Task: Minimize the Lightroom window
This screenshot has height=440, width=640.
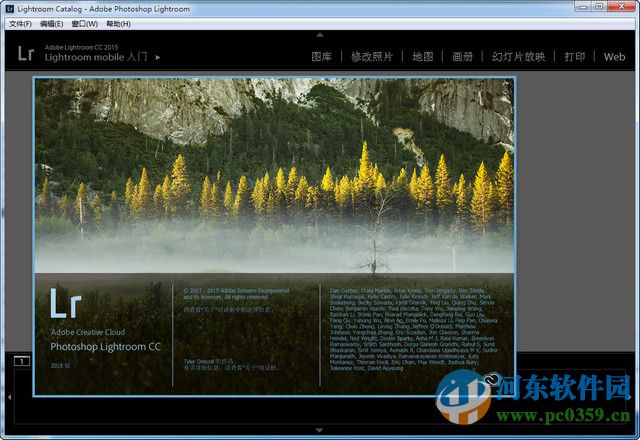Action: point(583,6)
